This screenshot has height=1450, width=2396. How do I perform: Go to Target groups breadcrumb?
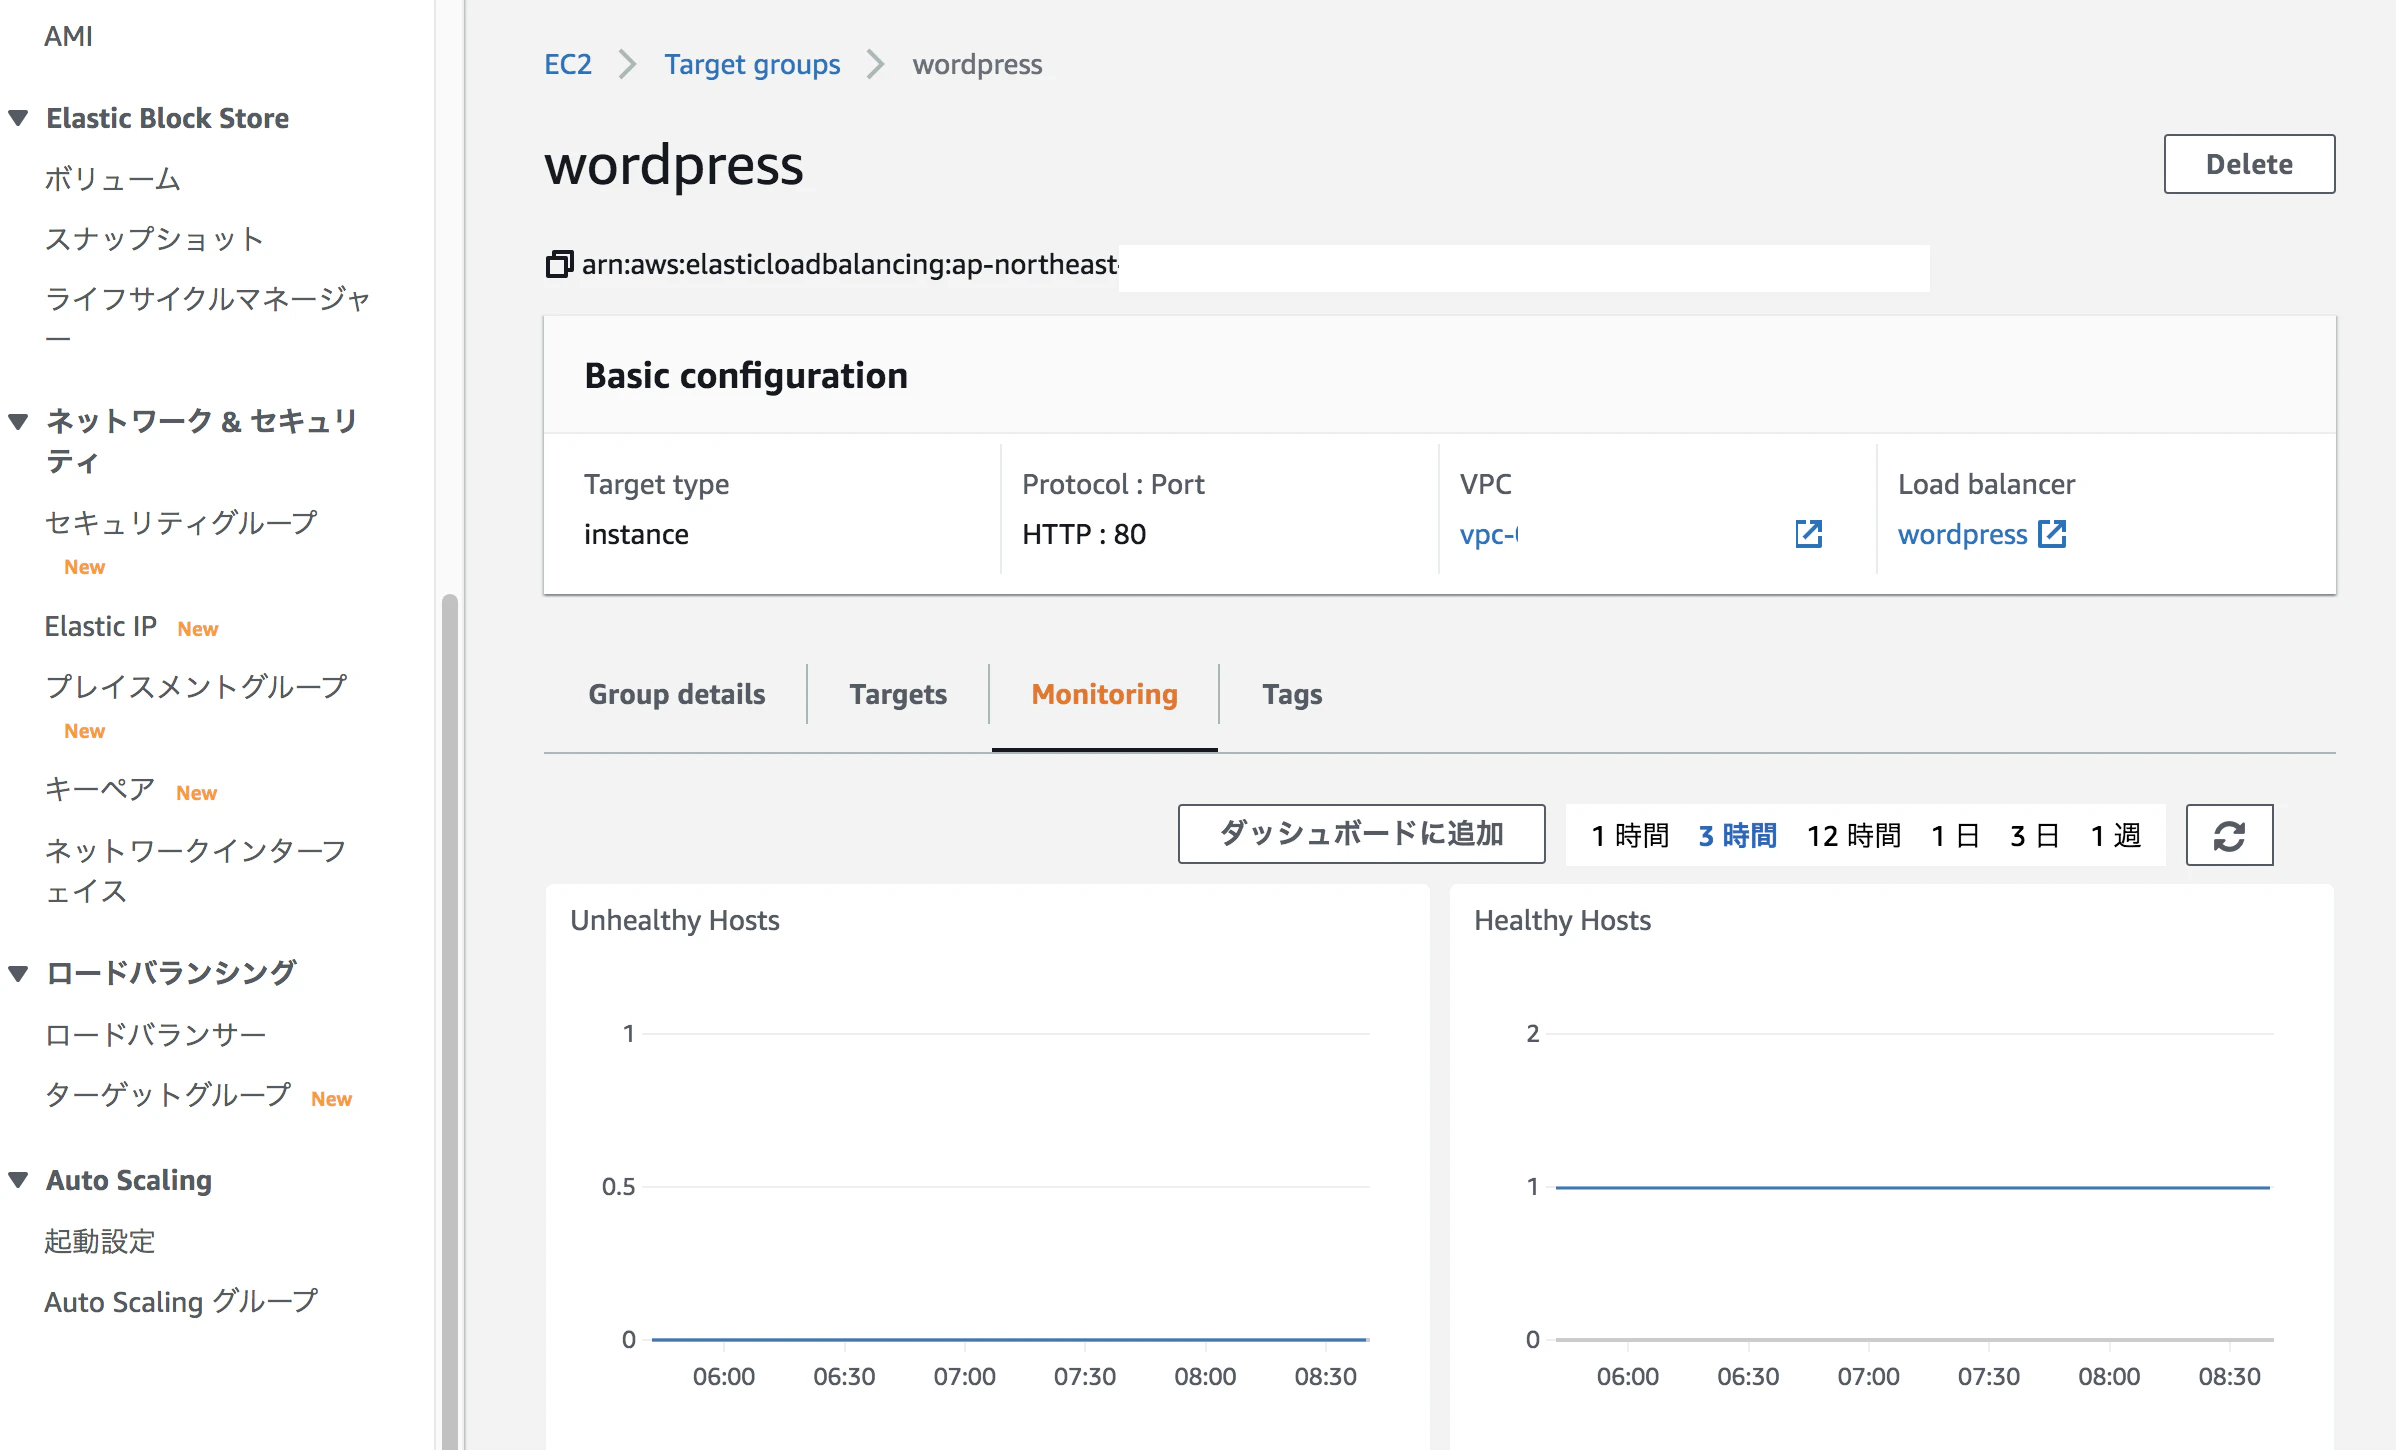[x=752, y=64]
